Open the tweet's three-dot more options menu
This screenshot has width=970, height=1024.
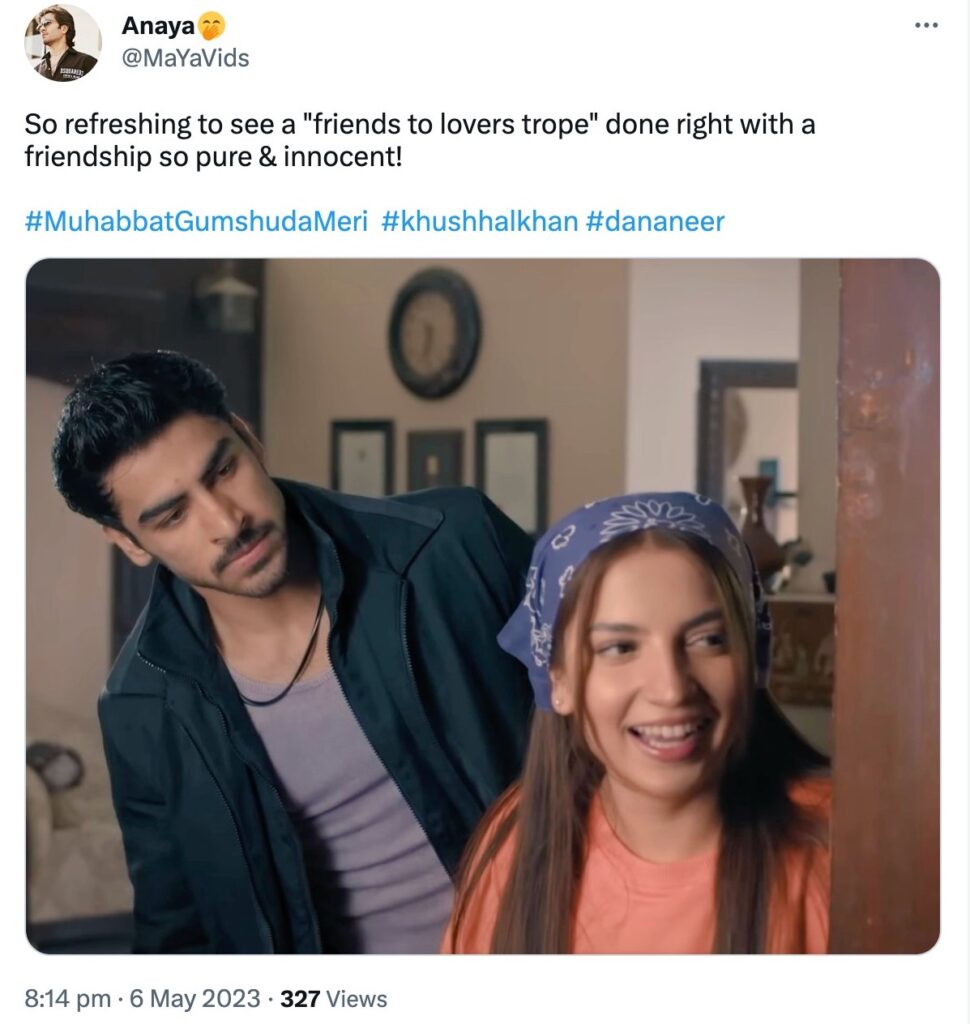tap(926, 25)
